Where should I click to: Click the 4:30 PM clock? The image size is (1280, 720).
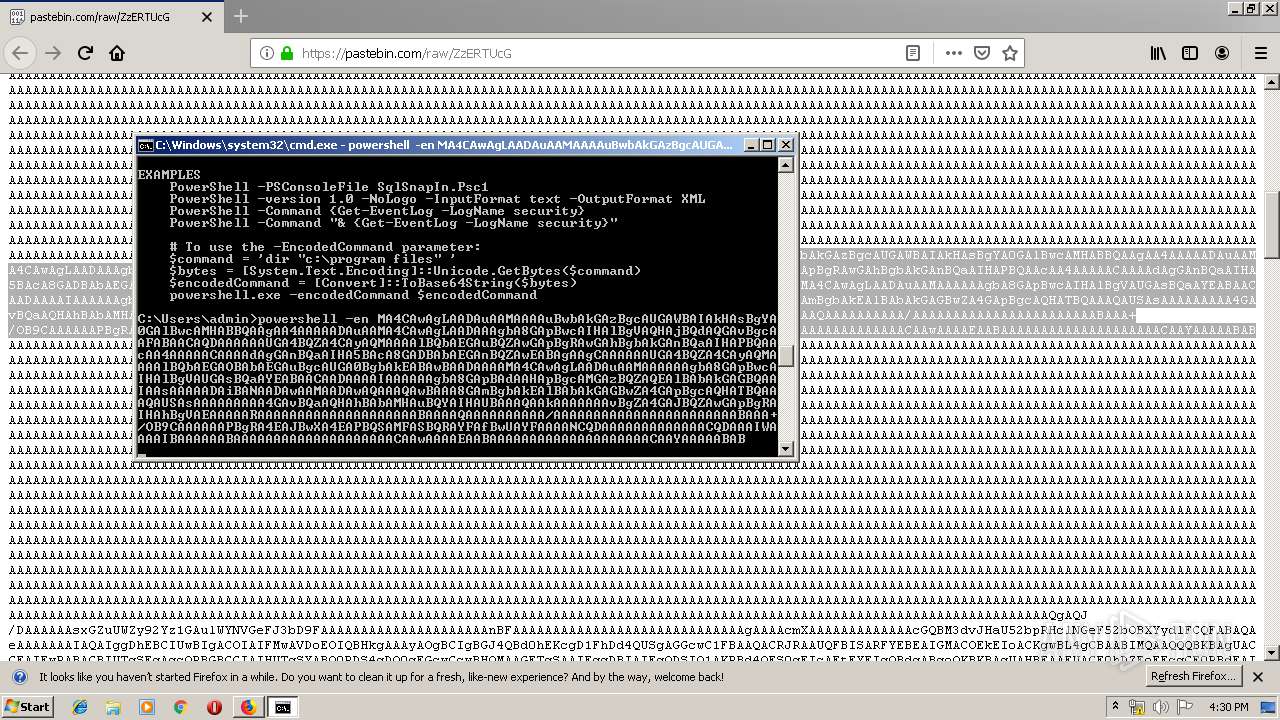point(1228,707)
